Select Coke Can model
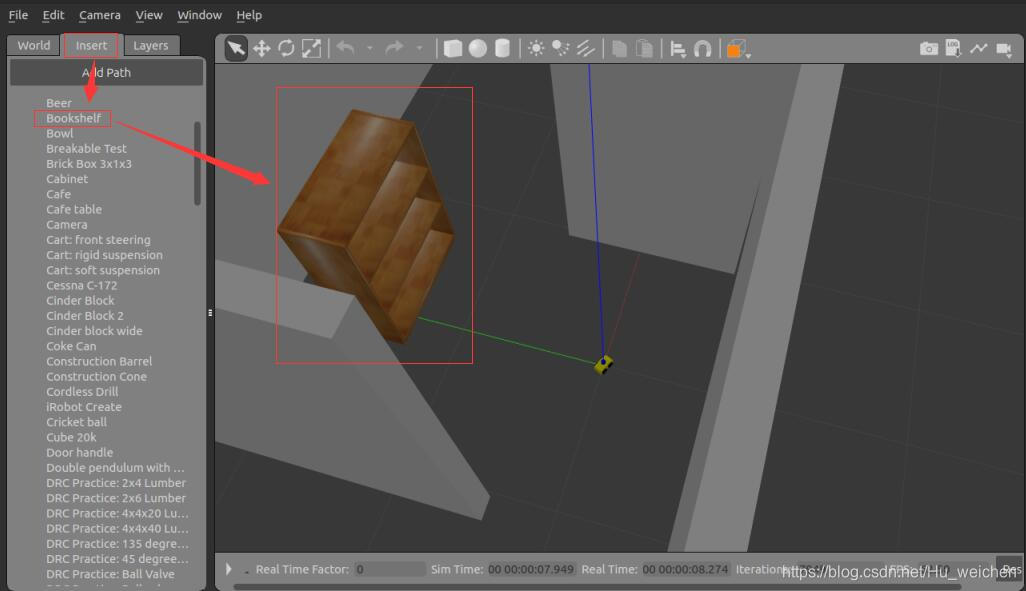This screenshot has width=1026, height=591. [x=71, y=346]
